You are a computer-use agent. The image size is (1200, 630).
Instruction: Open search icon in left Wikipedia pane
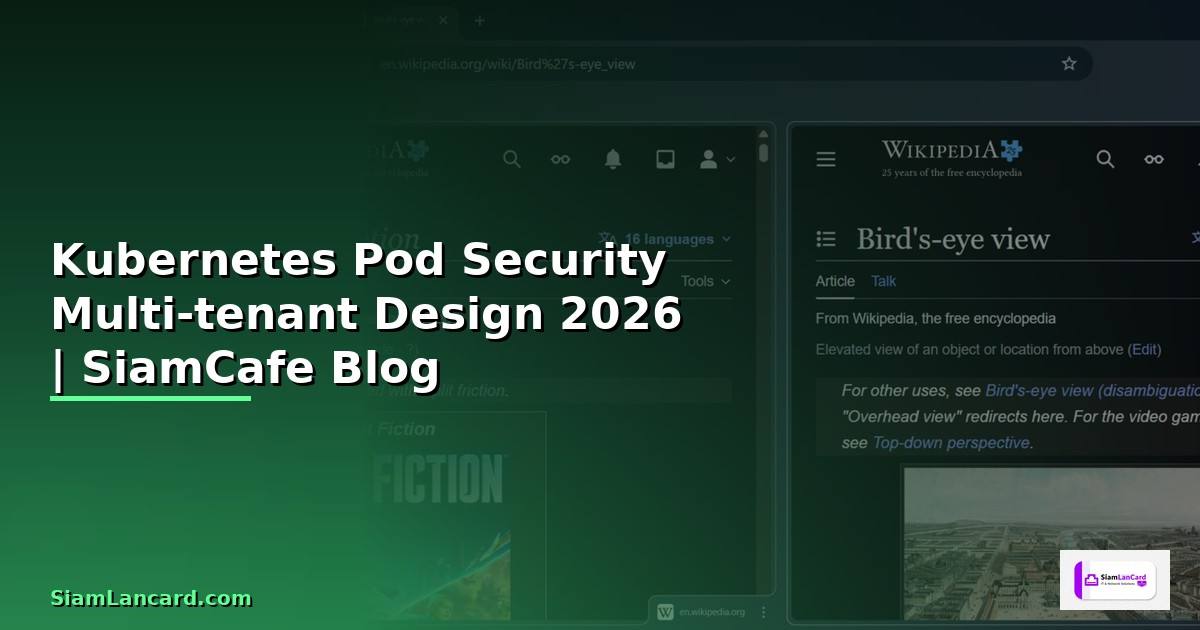pos(512,159)
